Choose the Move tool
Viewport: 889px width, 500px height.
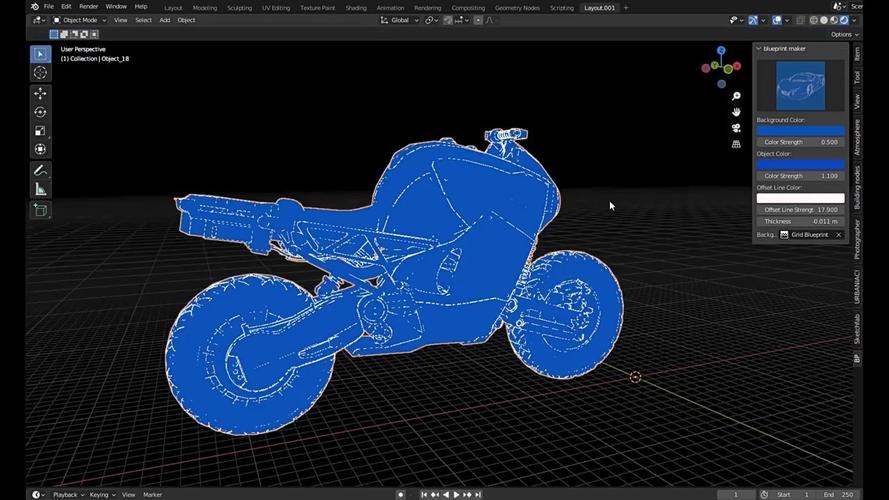[40, 93]
